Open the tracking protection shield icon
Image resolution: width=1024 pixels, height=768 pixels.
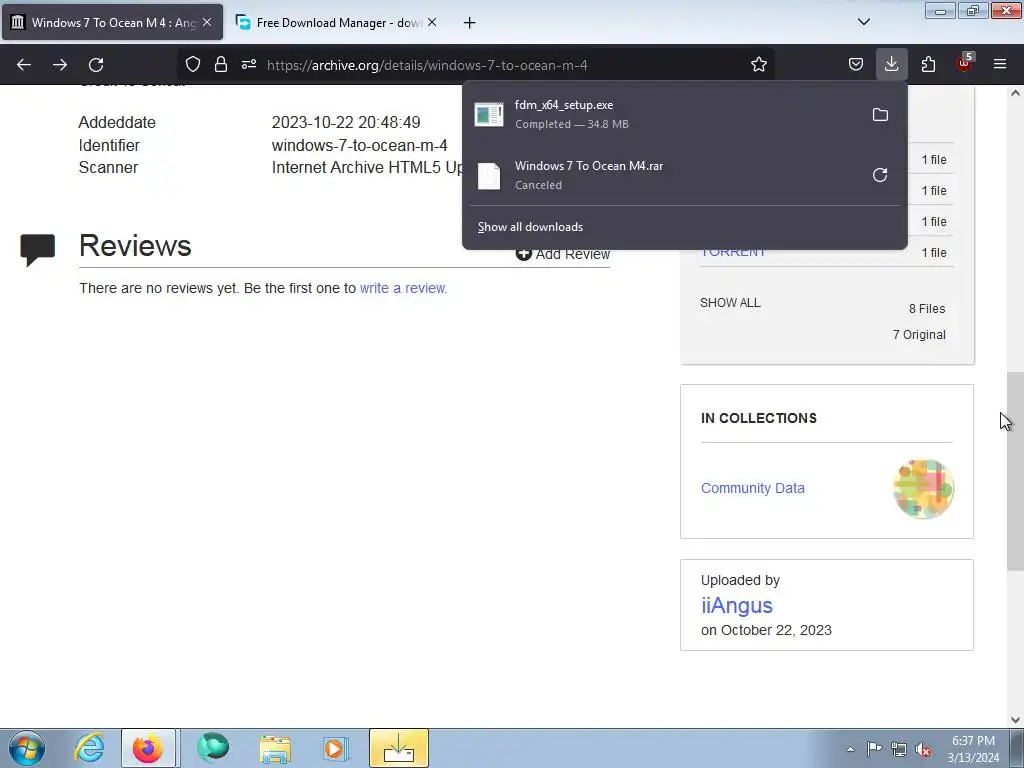(x=193, y=65)
